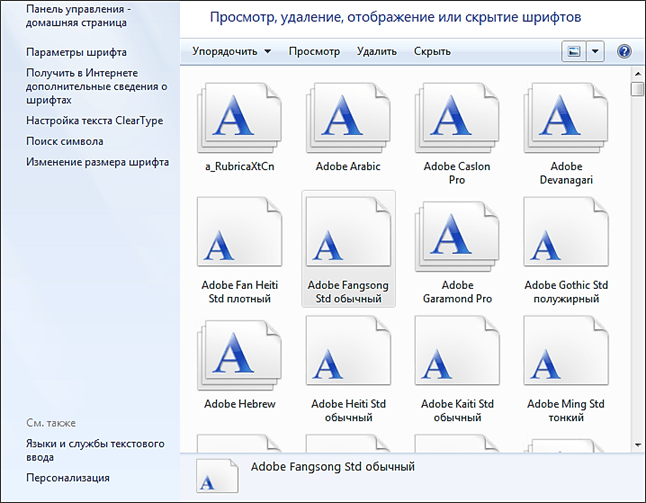Select the Adobe Arabic font icon
The image size is (646, 503).
pos(348,118)
